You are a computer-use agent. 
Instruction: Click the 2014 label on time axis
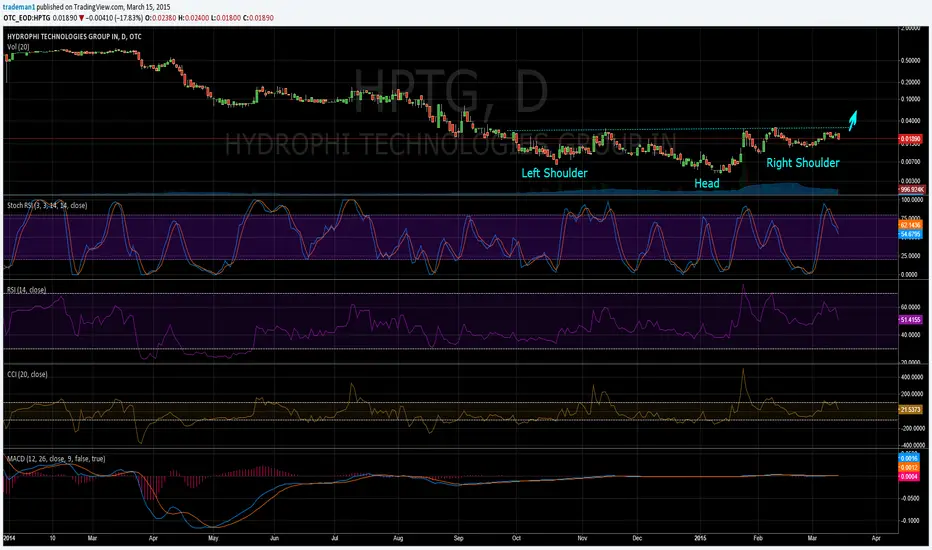coord(9,538)
